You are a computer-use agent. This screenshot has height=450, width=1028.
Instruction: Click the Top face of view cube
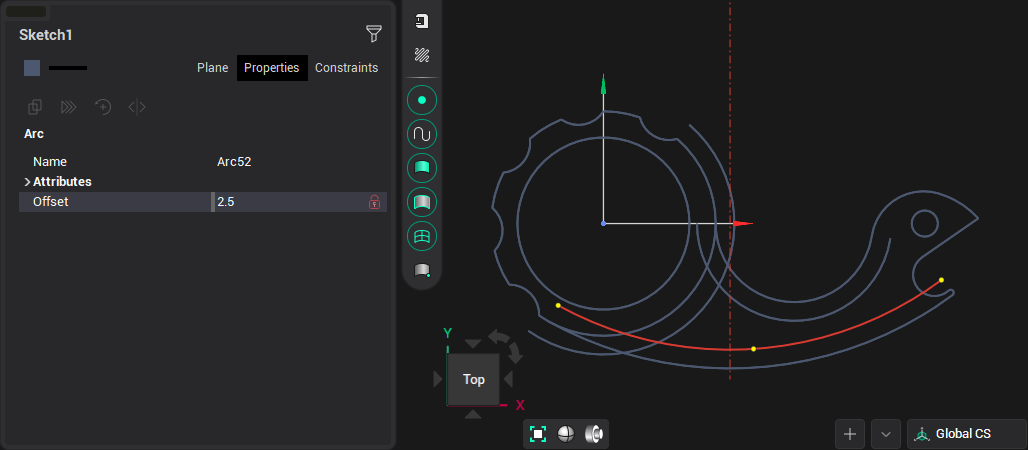pos(473,379)
